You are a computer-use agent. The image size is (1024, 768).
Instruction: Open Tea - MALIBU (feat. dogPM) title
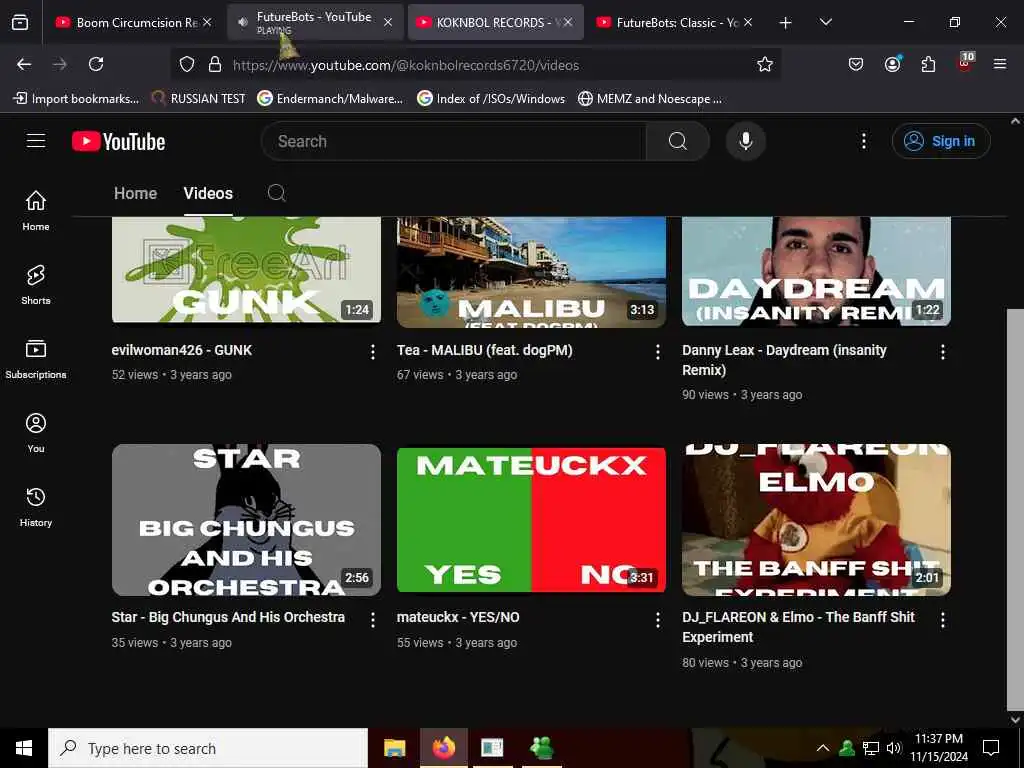tap(485, 350)
